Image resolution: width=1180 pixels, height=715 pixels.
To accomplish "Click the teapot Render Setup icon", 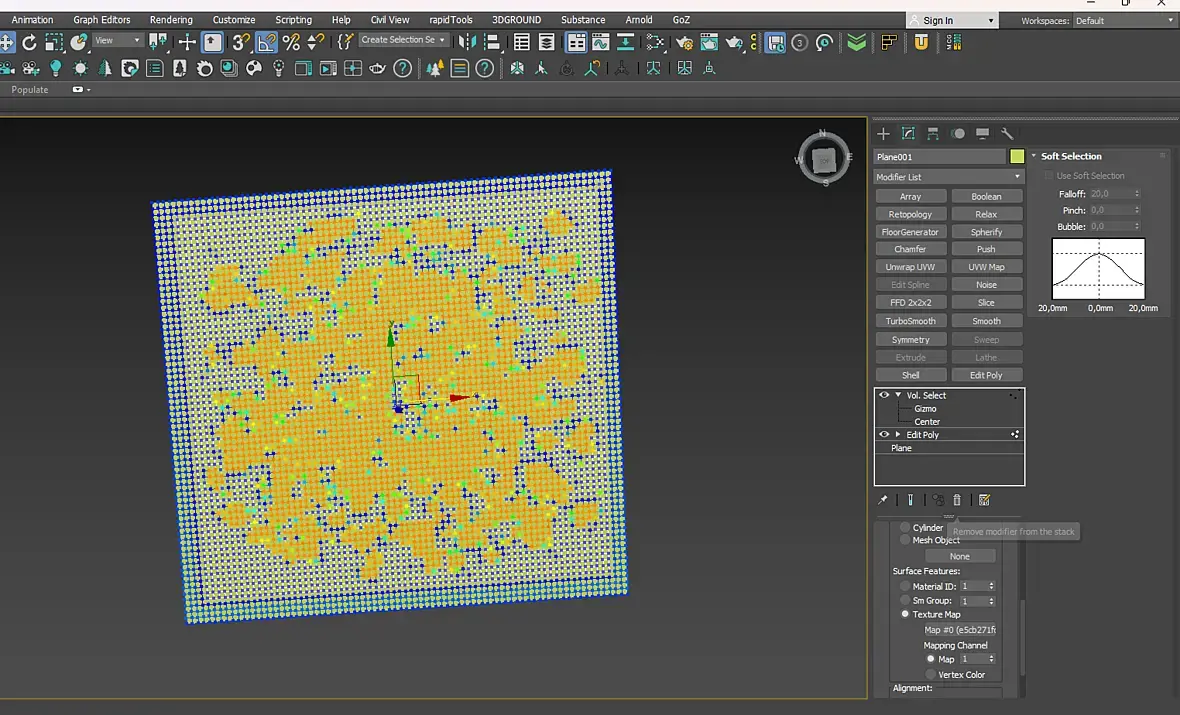I will (684, 42).
